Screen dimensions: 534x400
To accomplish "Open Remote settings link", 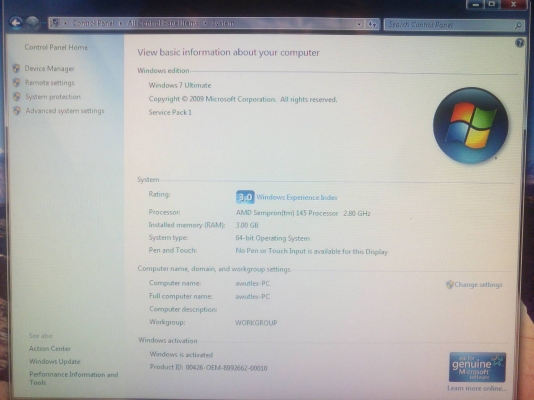I will tap(49, 83).
